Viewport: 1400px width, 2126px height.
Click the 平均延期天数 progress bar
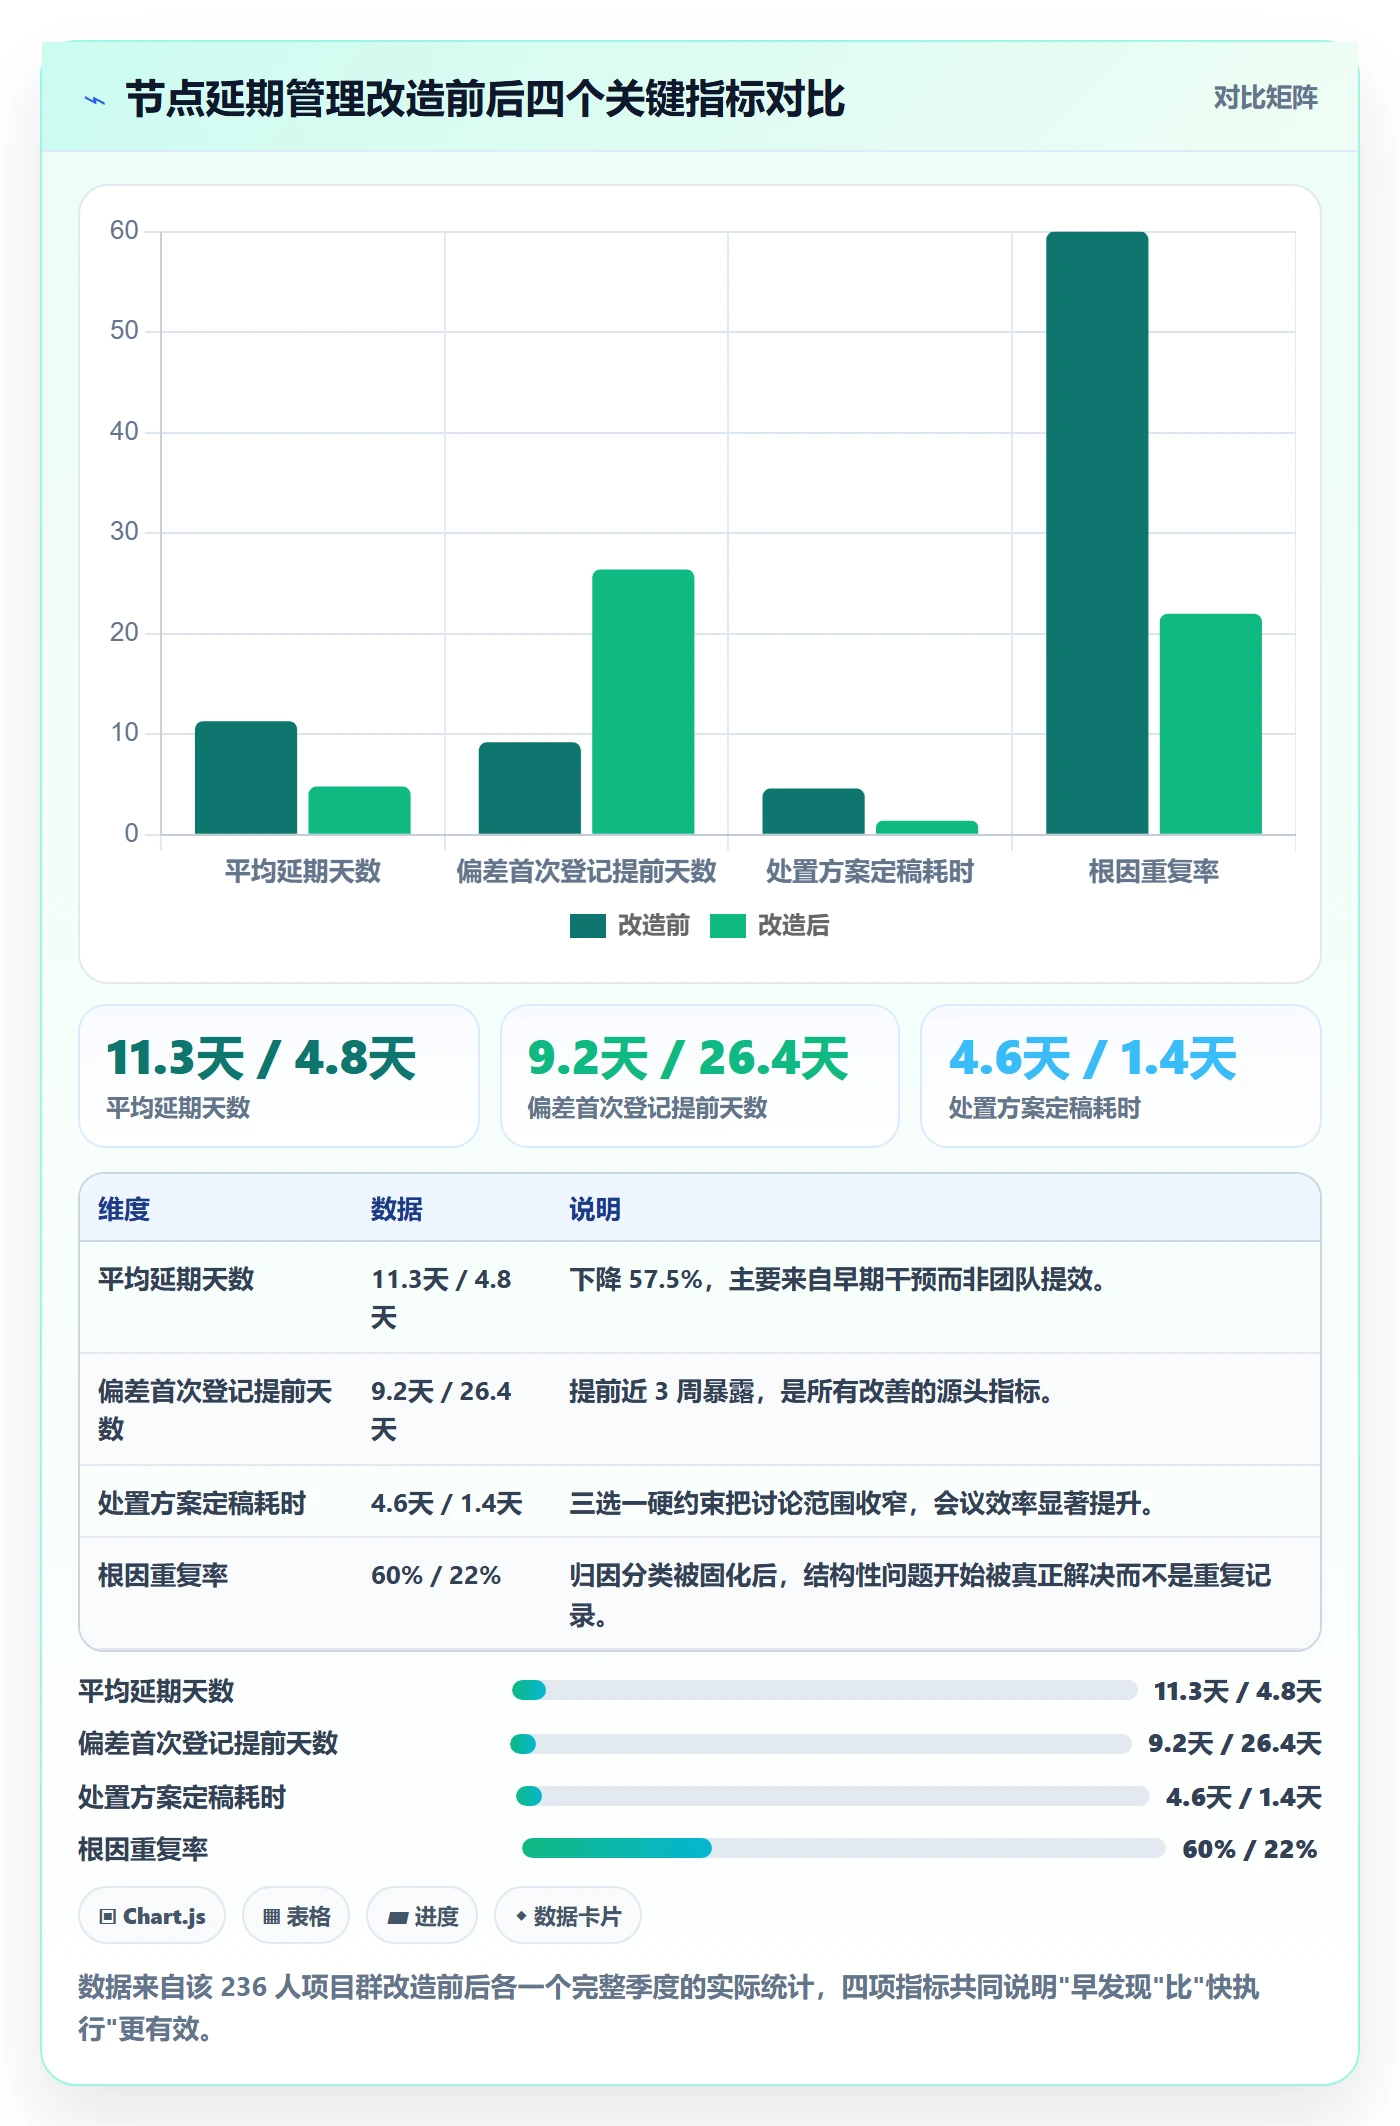825,1690
